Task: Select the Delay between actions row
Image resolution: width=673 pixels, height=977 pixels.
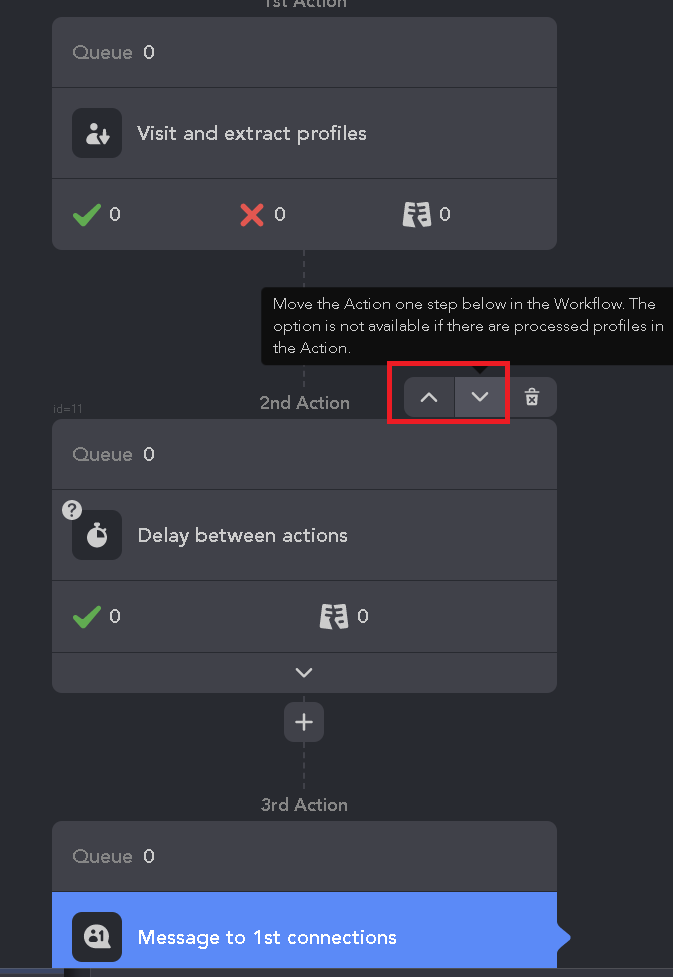Action: coord(304,535)
